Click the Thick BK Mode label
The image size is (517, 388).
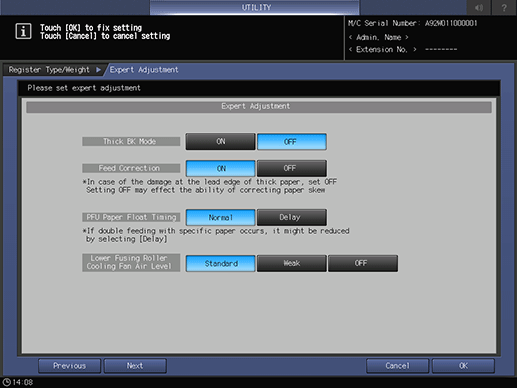pos(131,141)
